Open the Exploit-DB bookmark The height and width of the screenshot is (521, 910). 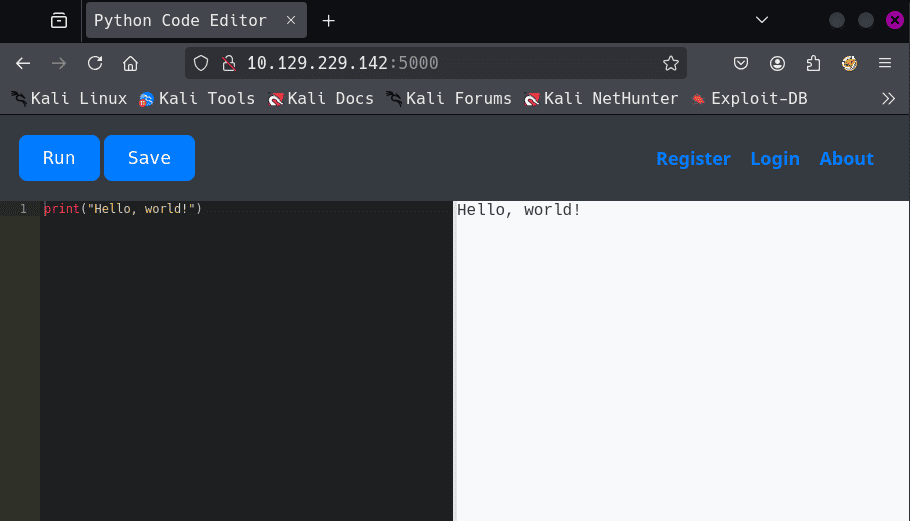tap(749, 98)
